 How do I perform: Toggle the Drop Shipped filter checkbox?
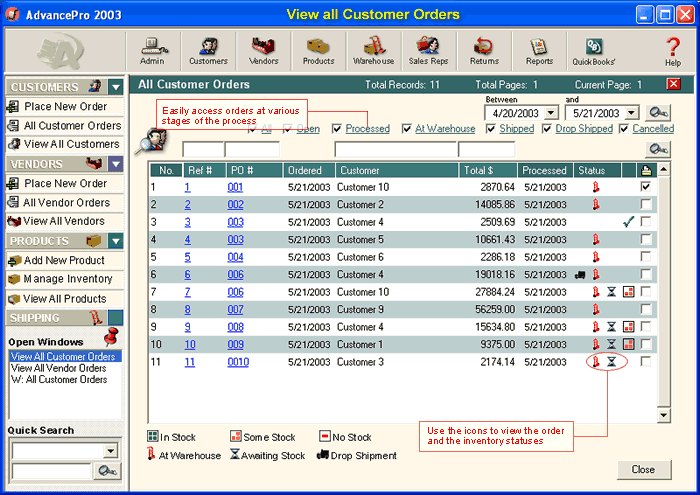point(546,129)
